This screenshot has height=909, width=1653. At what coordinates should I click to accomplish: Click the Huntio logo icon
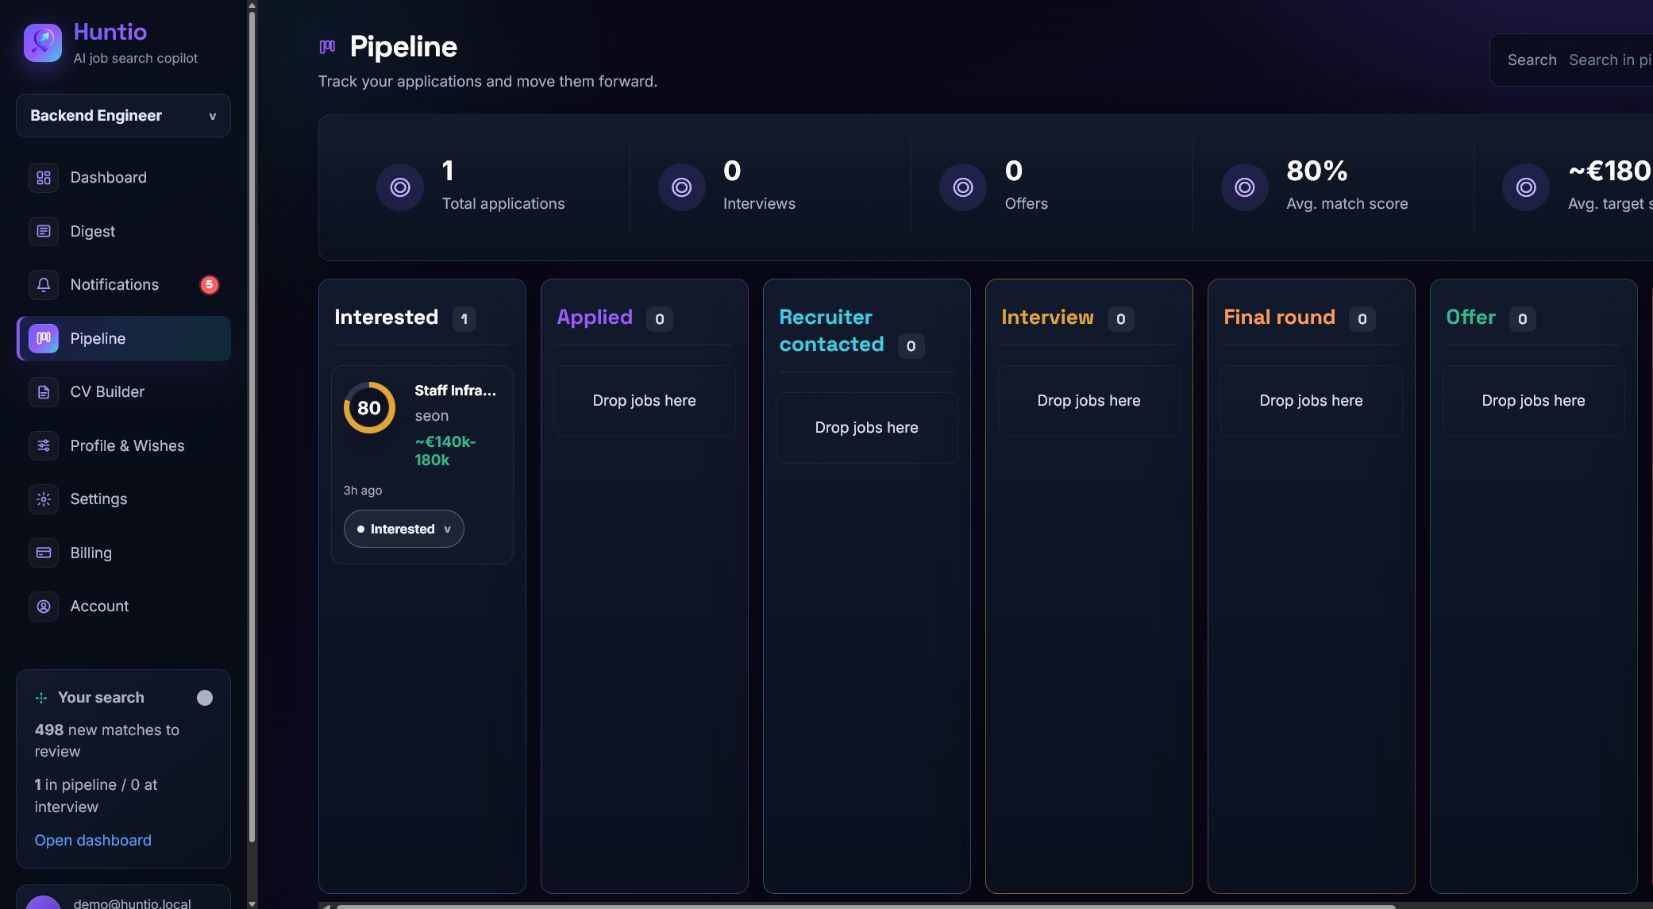(x=42, y=43)
